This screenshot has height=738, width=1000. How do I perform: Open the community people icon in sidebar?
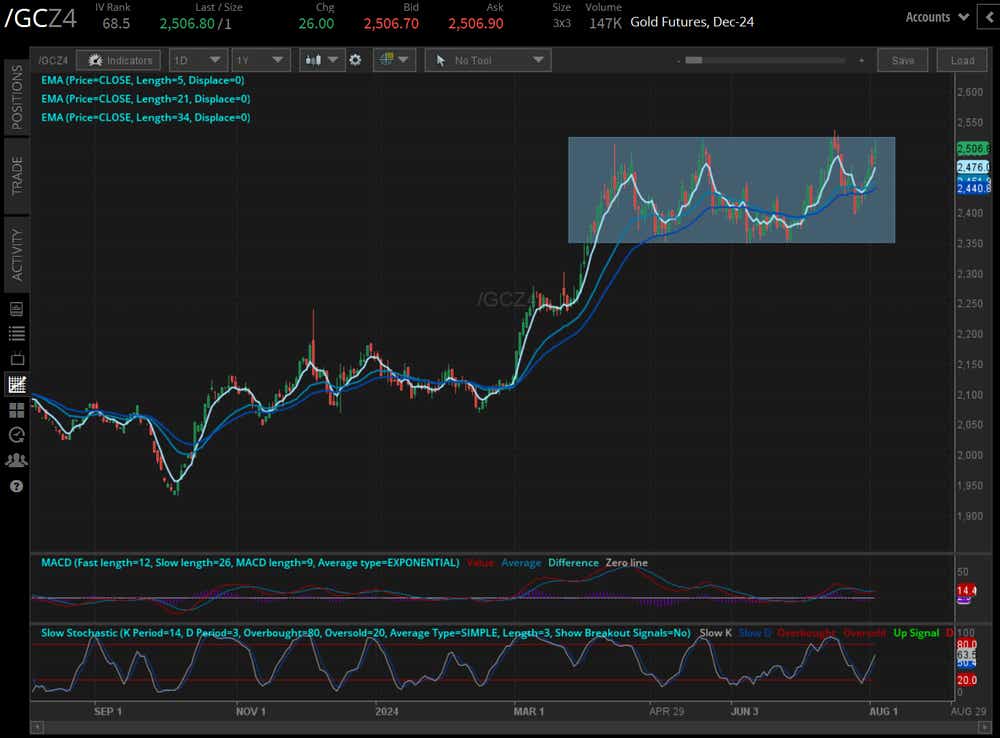coord(16,460)
